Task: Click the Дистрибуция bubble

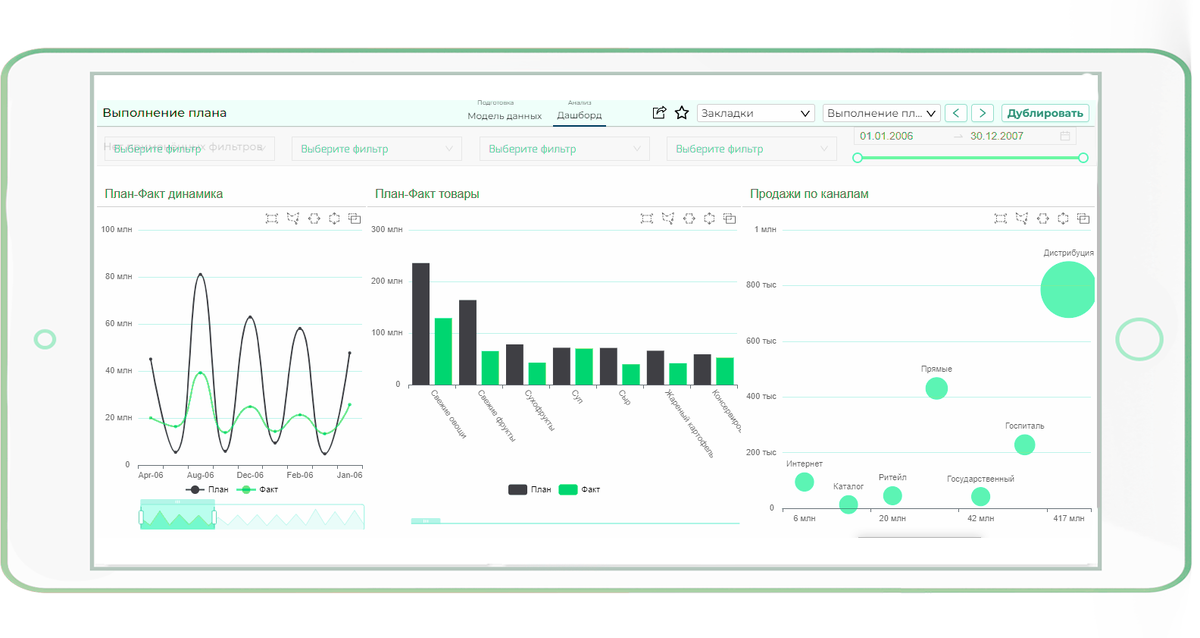Action: click(1068, 290)
